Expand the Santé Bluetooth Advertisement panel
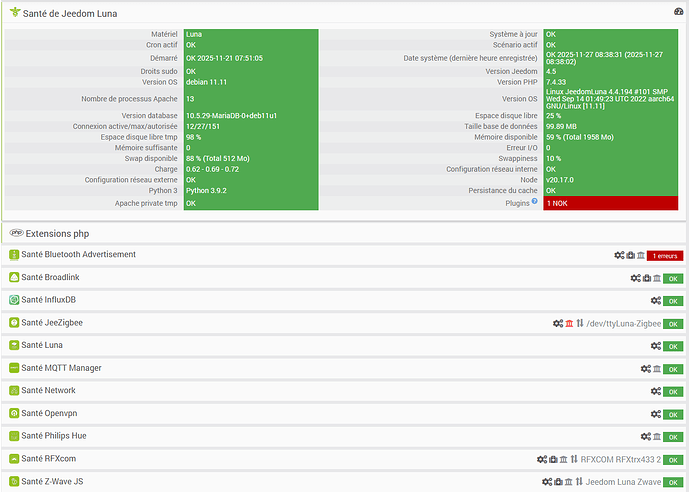Viewport: 690px width, 493px height. coord(78,254)
